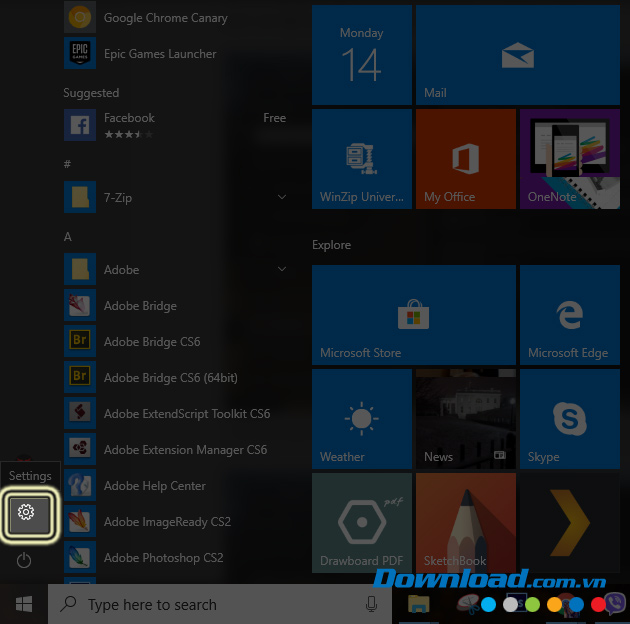The height and width of the screenshot is (624, 630).
Task: Open Adobe Help Center
Action: 175,485
